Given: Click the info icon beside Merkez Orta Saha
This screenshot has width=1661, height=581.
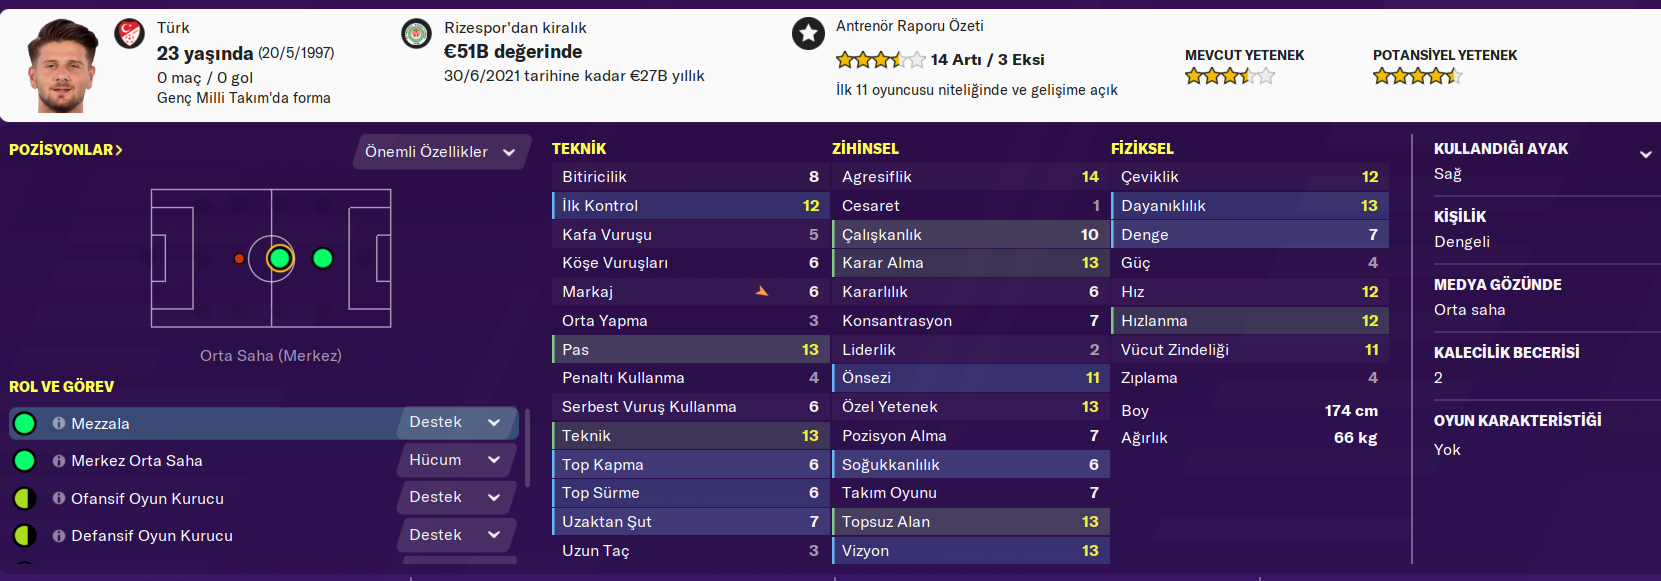Looking at the screenshot, I should point(59,461).
